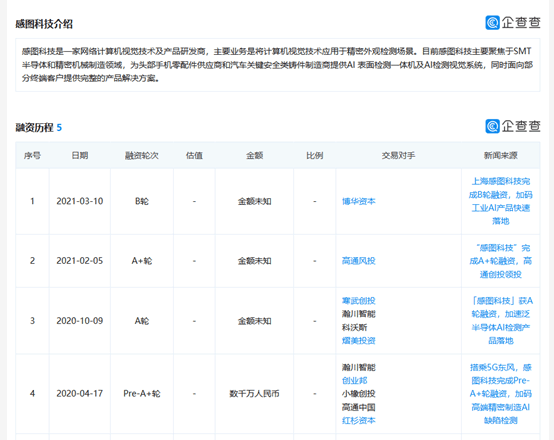The height and width of the screenshot is (440, 554).
Task: Select the 感图科技介绍 section heading
Action: coord(44,24)
